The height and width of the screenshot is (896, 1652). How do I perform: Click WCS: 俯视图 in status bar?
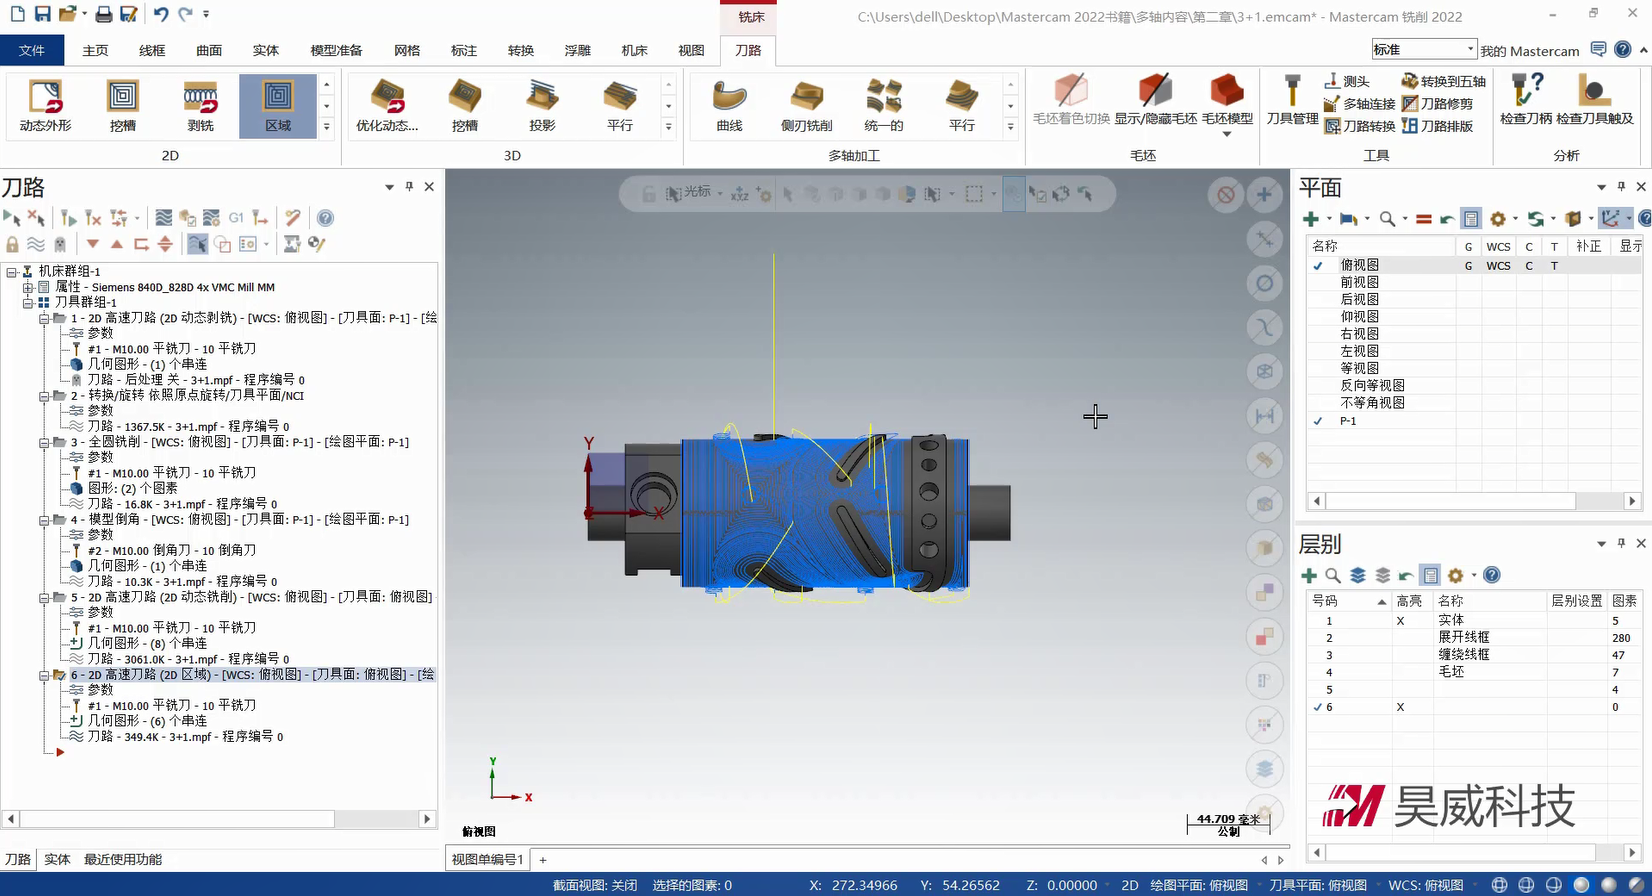pyautogui.click(x=1427, y=885)
